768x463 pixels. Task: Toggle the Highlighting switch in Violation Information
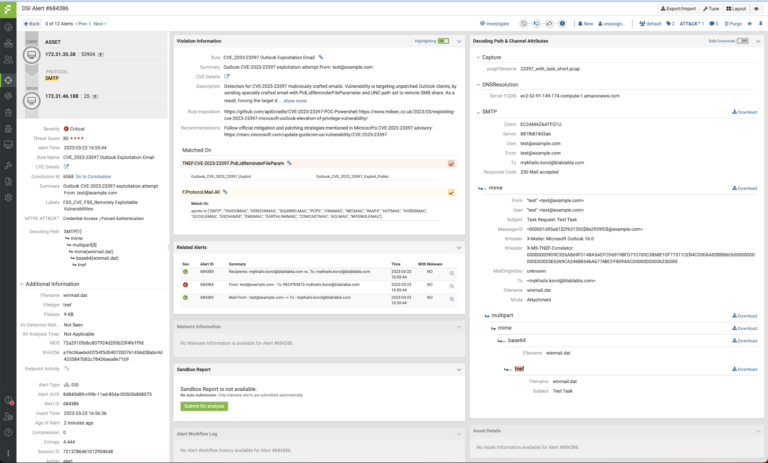(x=446, y=41)
